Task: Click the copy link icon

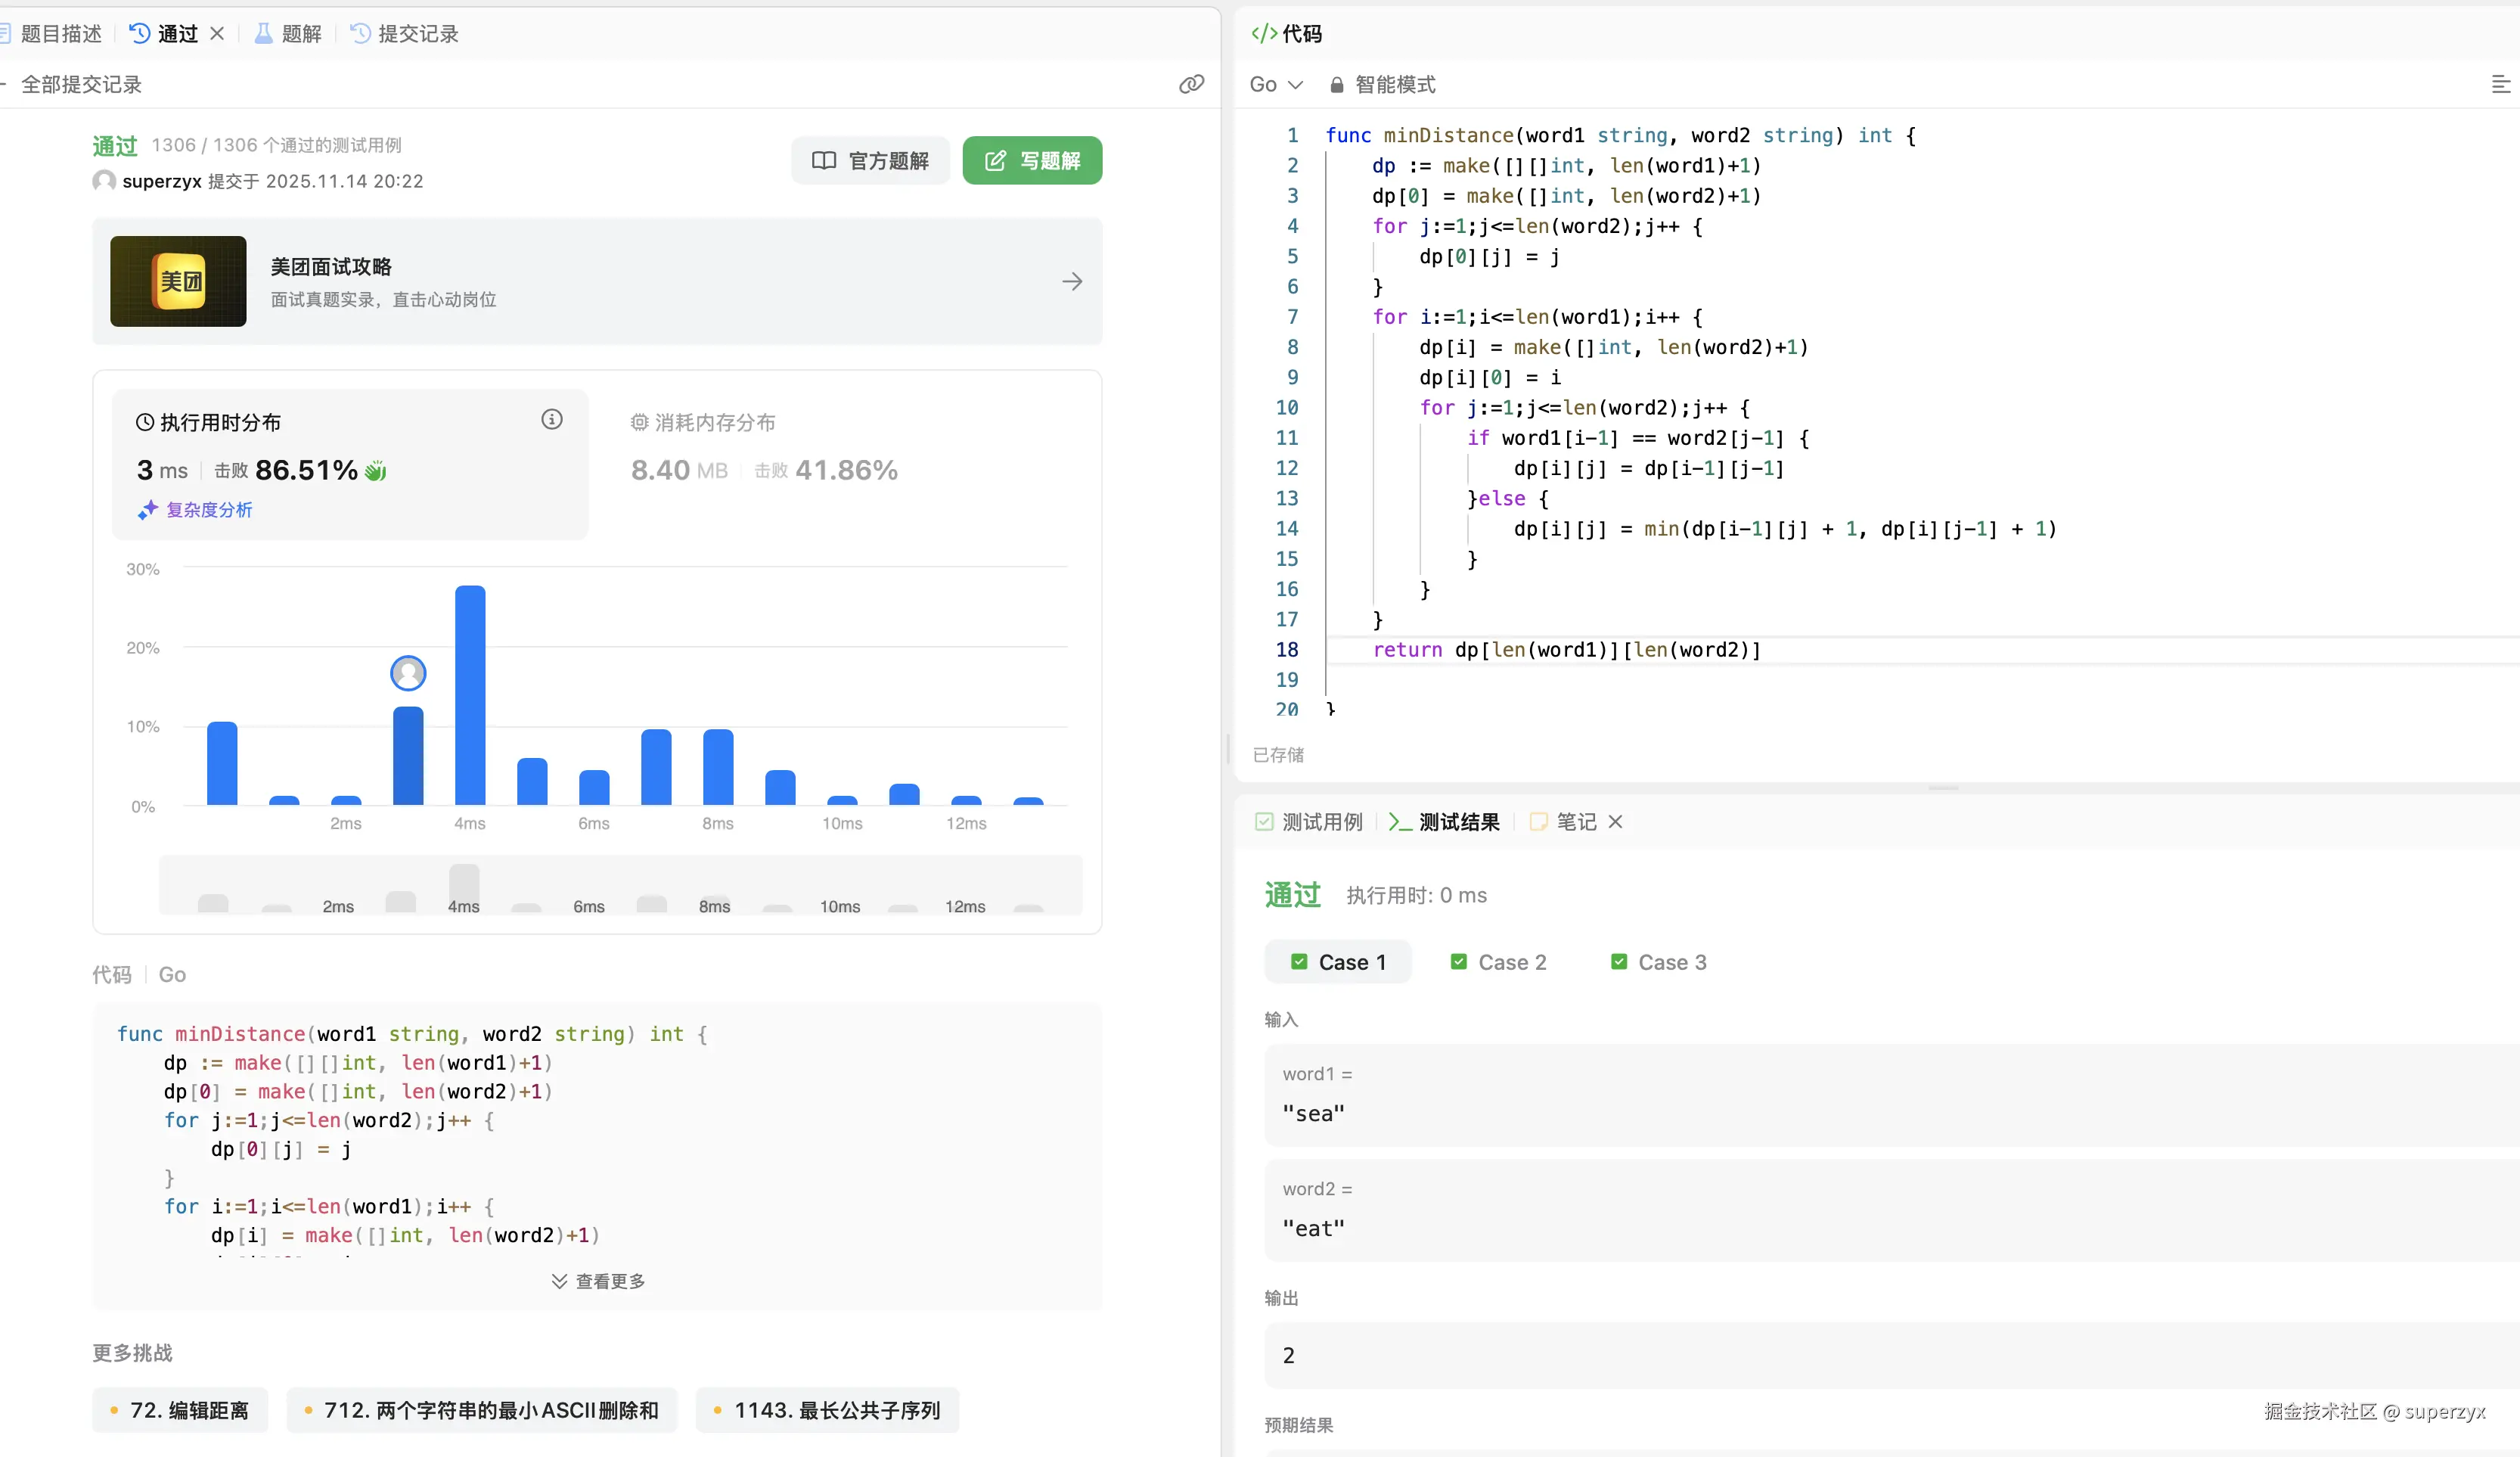Action: click(x=1191, y=84)
